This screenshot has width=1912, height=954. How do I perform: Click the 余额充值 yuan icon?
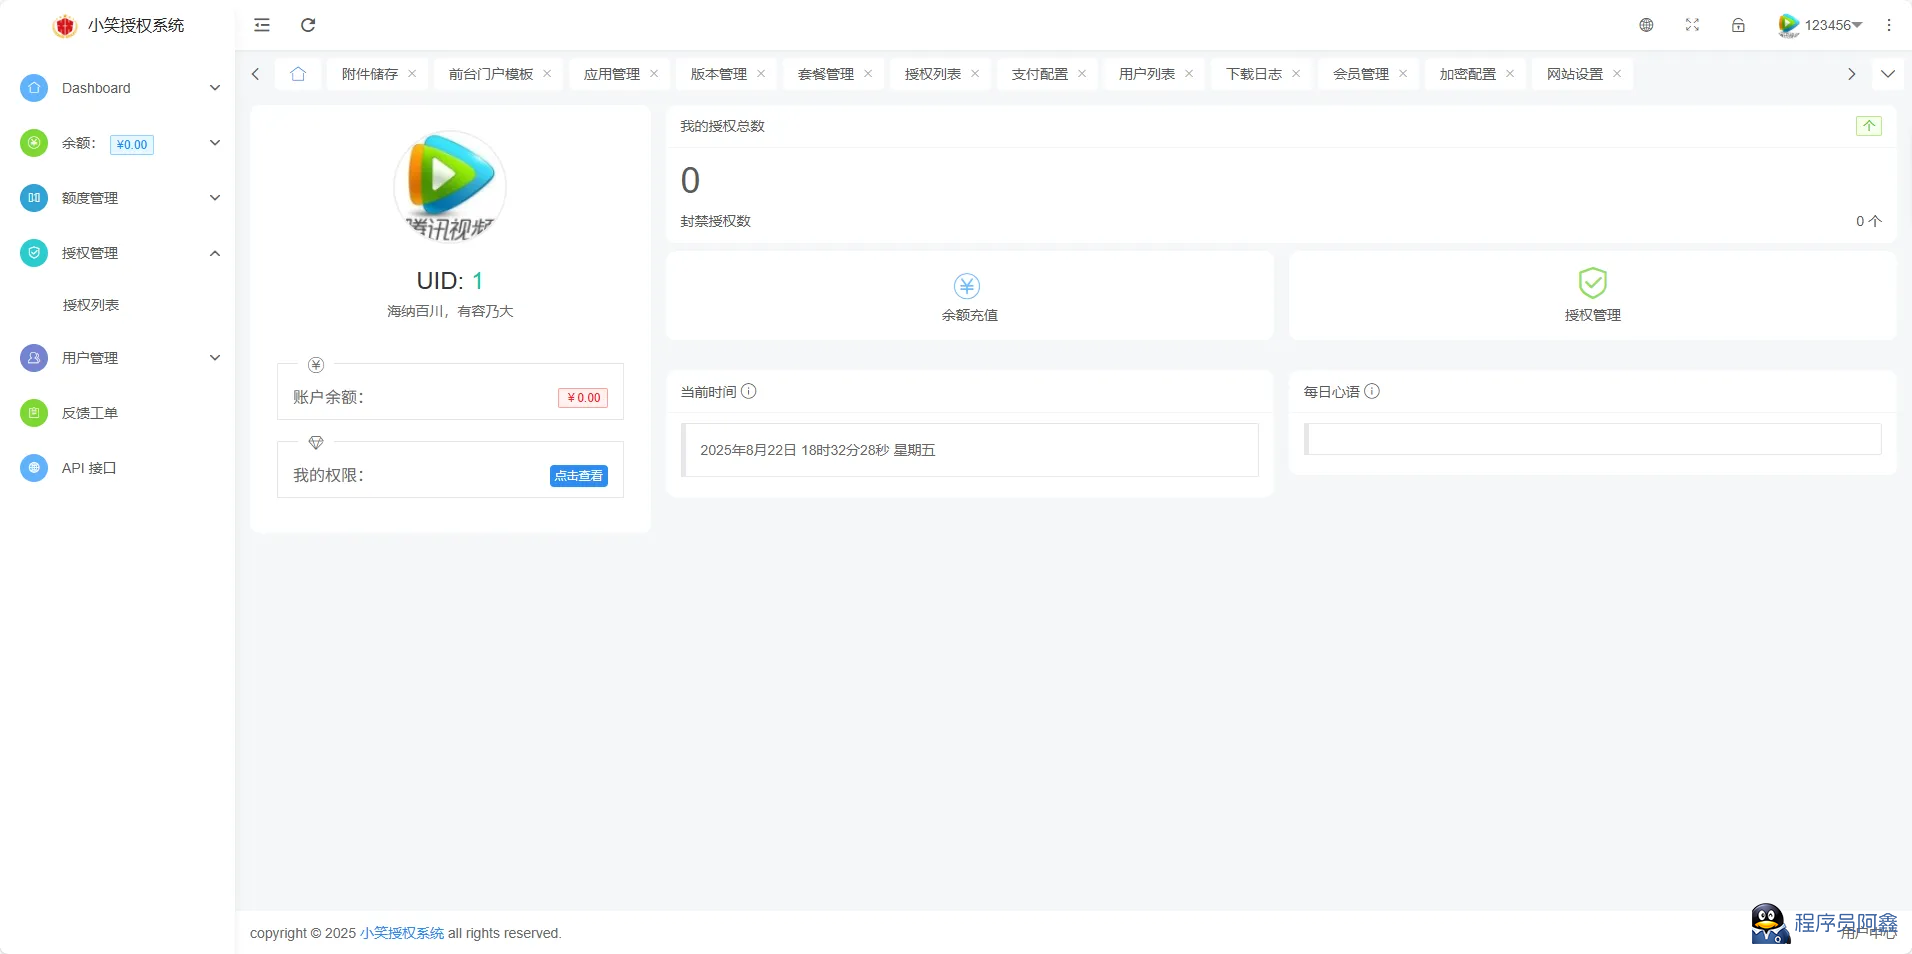(x=967, y=286)
